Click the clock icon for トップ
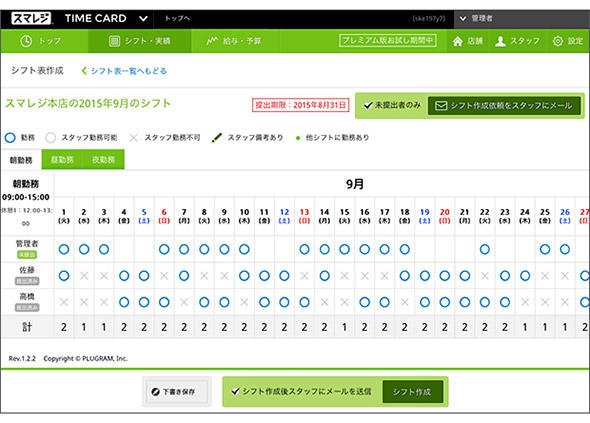This screenshot has height=423, width=590. pos(26,41)
